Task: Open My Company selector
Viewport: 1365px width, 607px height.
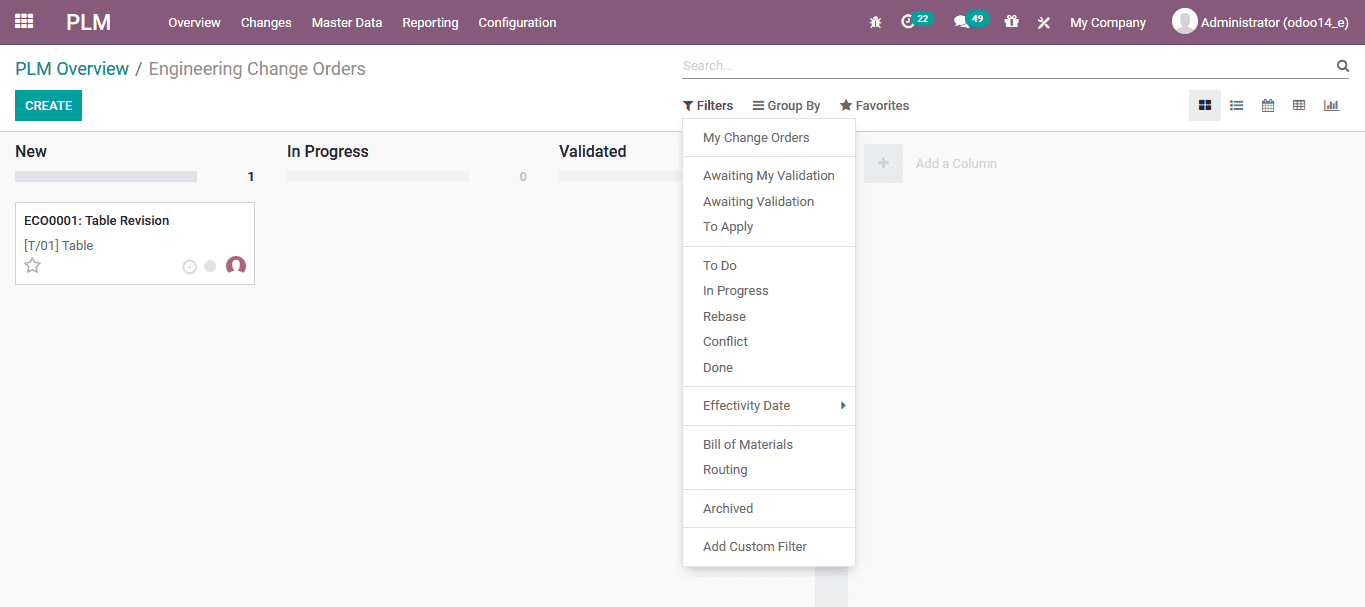Action: tap(1108, 22)
